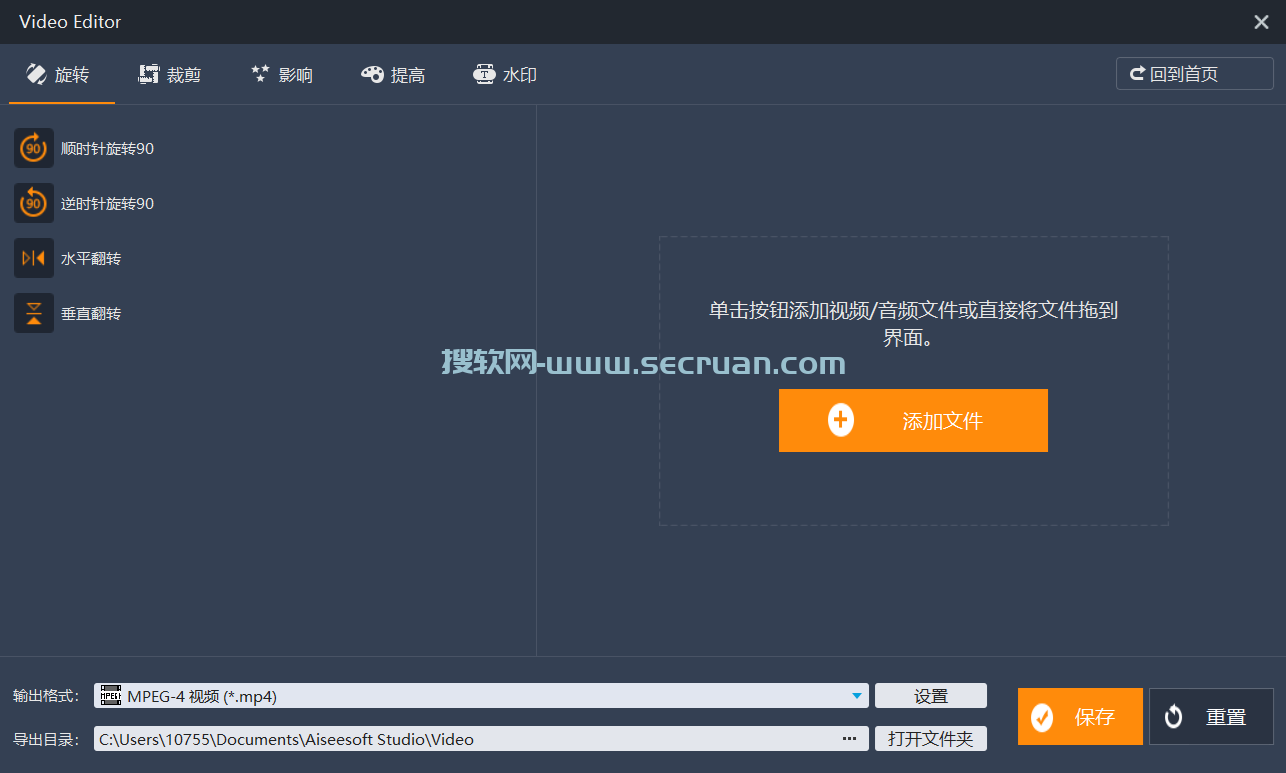Click the 回到首页 home button
The height and width of the screenshot is (773, 1286).
pyautogui.click(x=1195, y=74)
